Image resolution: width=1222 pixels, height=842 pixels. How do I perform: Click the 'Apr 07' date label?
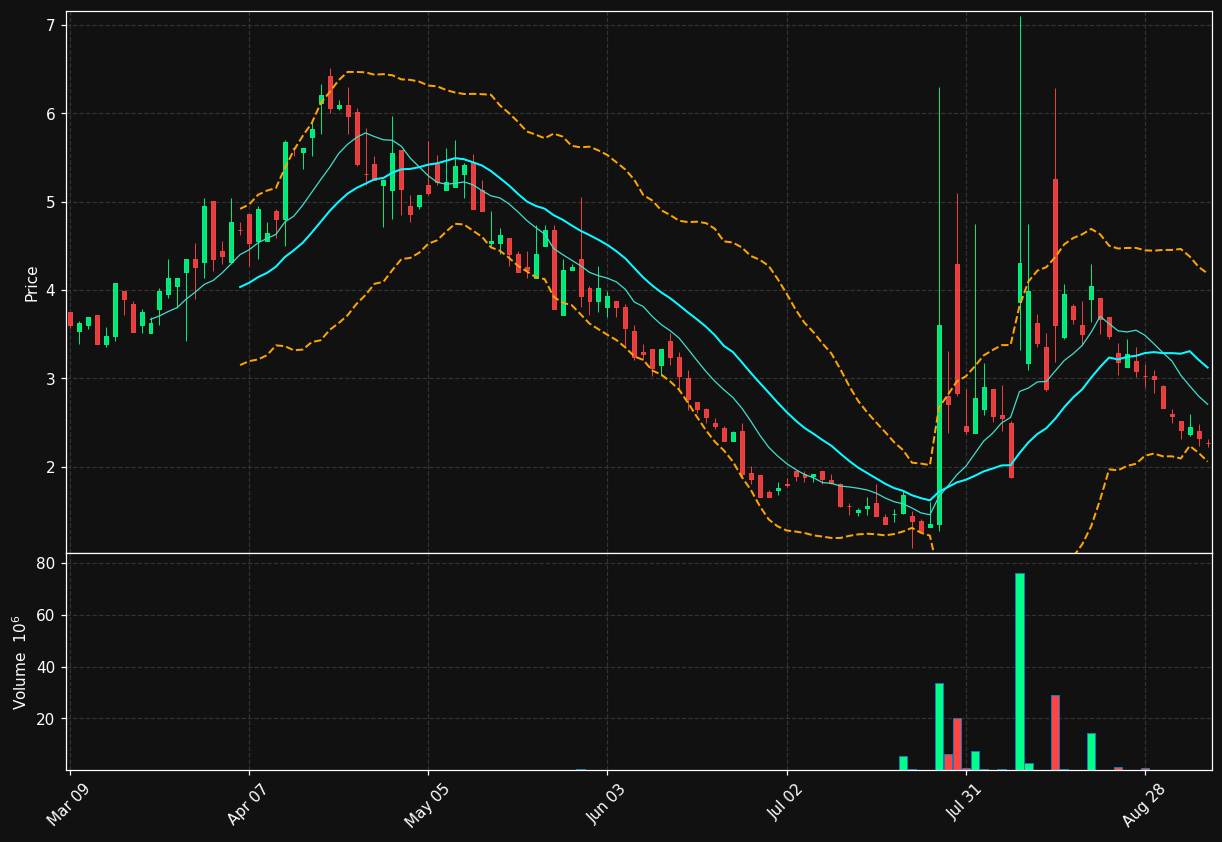coord(247,804)
